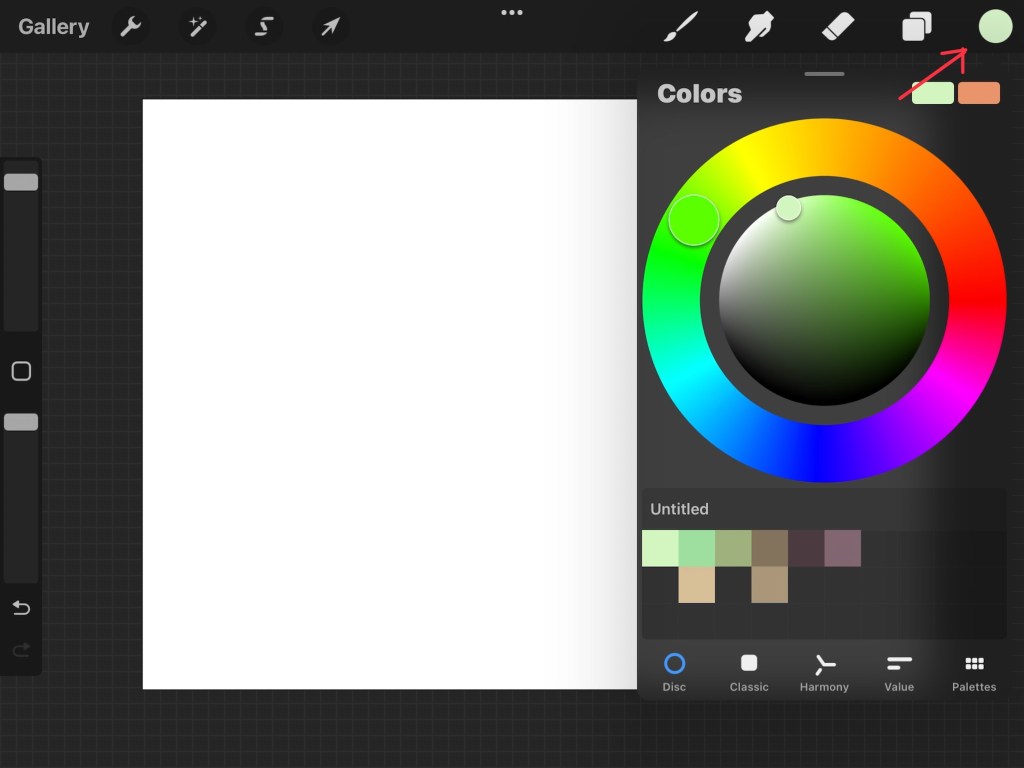
Task: Select the Paint brush tool
Action: tap(680, 27)
